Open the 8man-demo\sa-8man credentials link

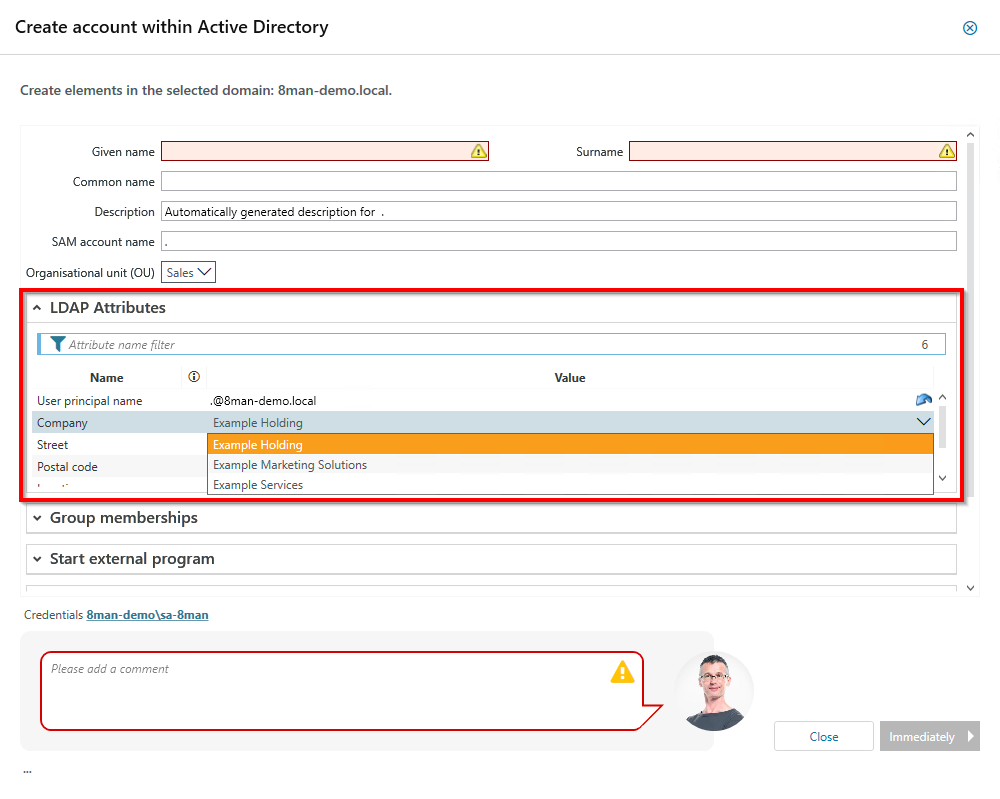pyautogui.click(x=145, y=615)
